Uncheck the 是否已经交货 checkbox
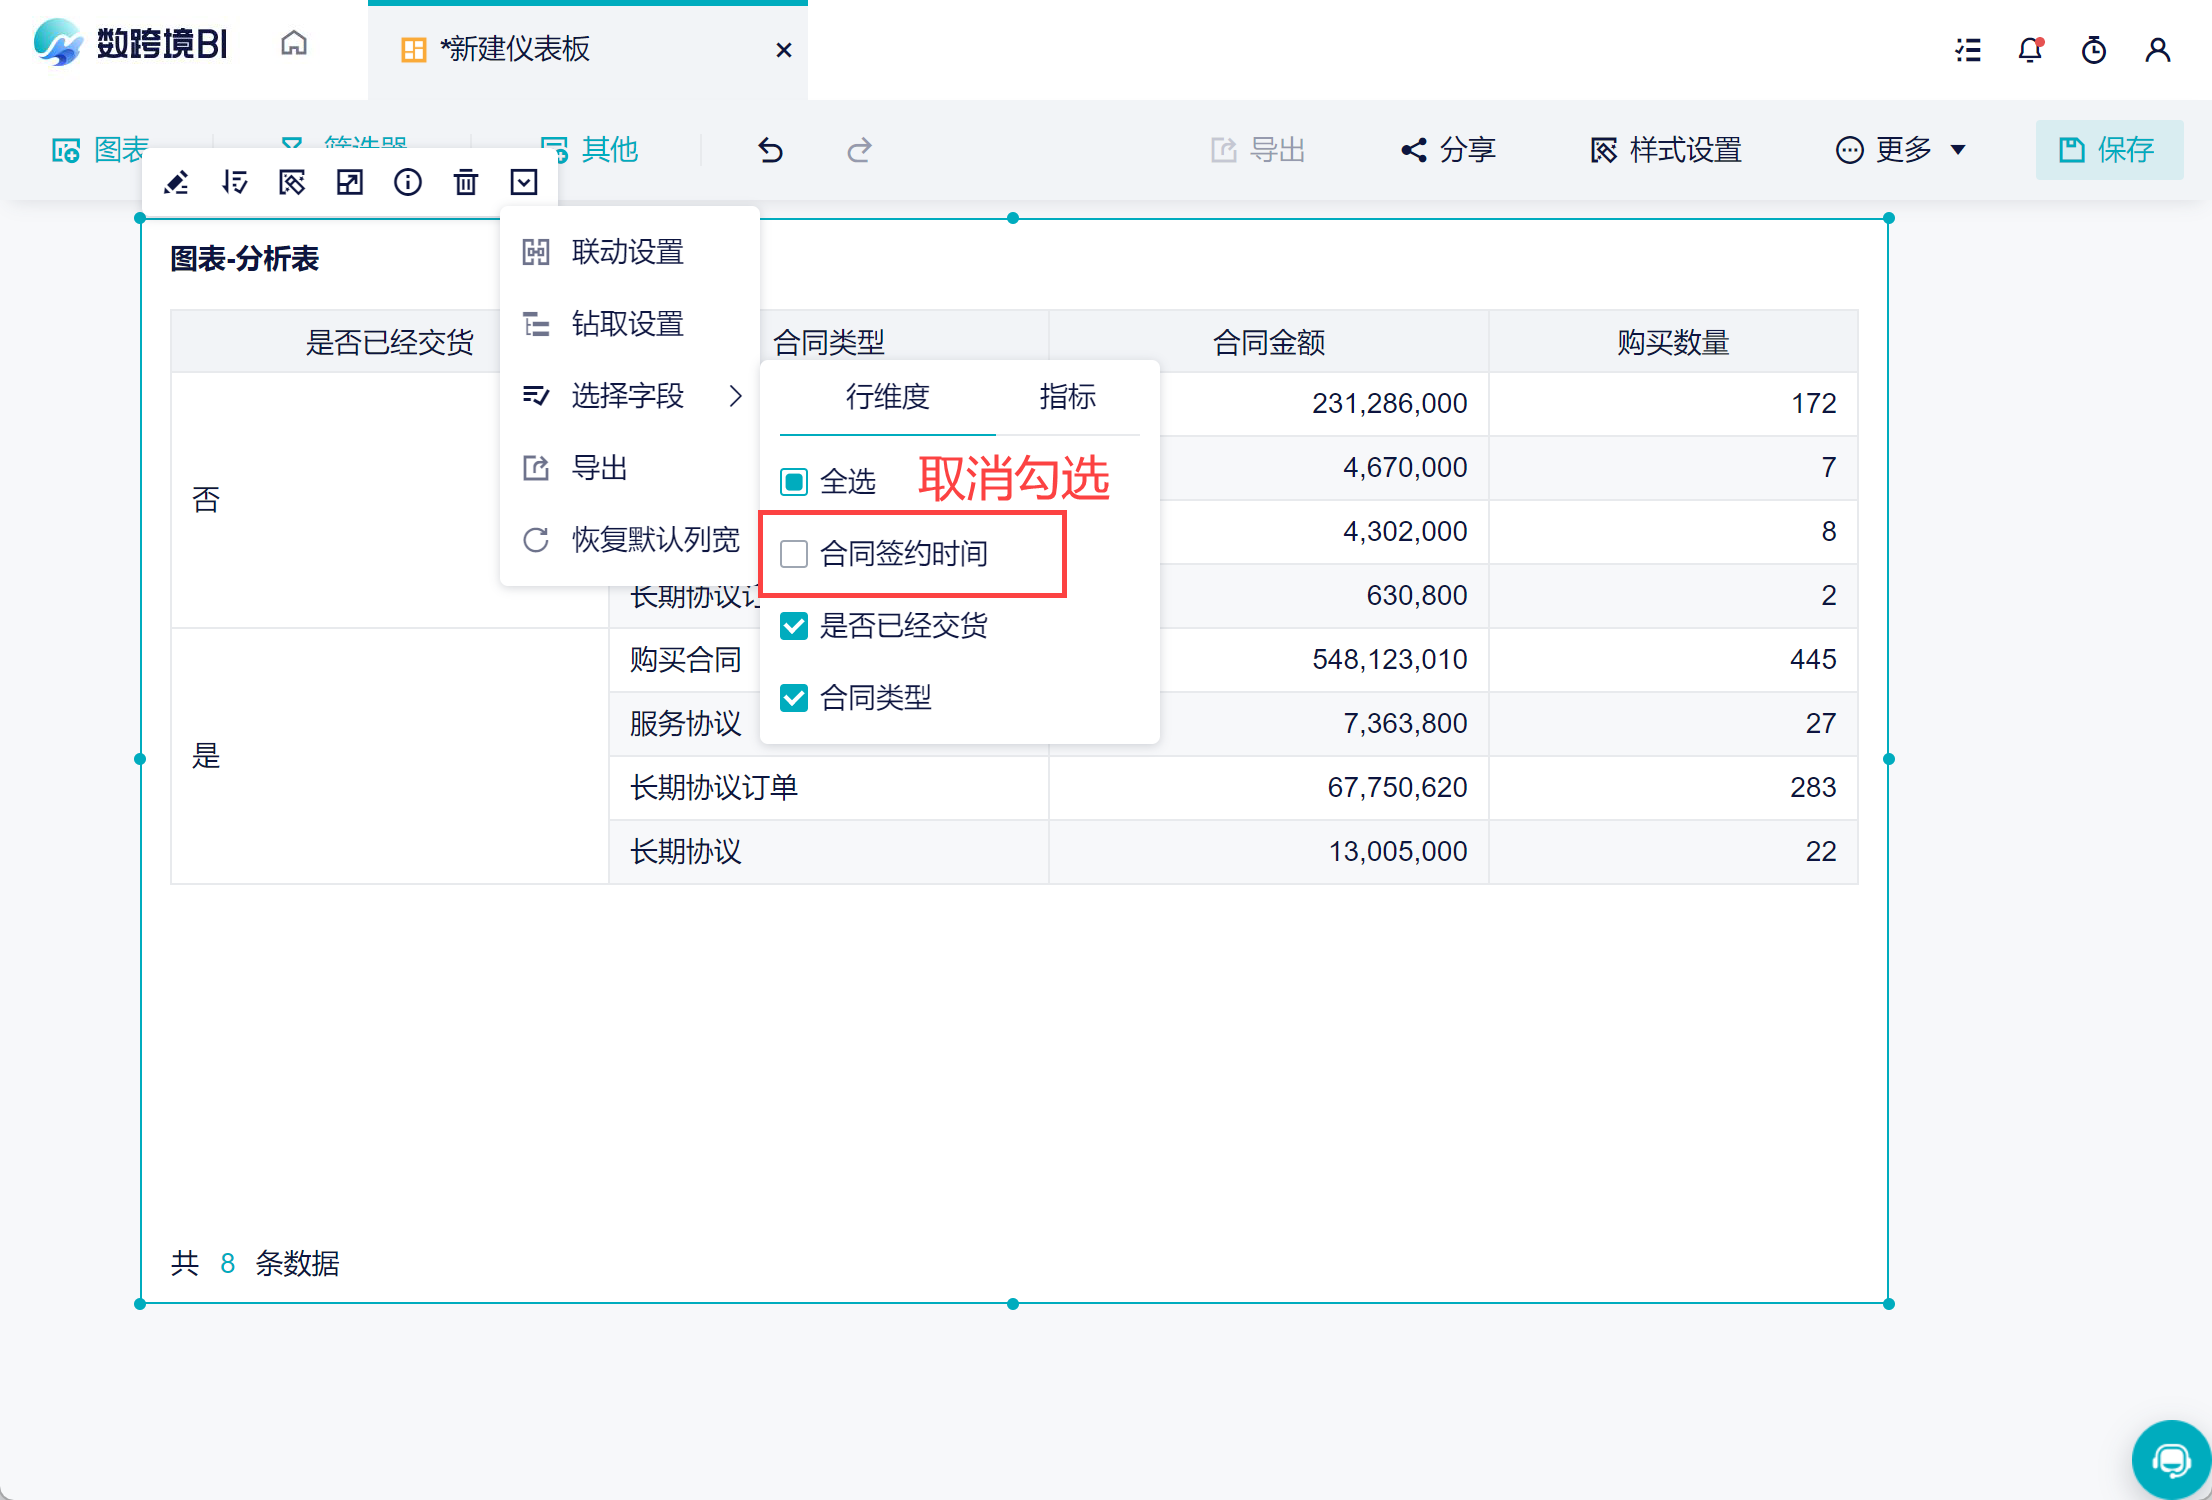This screenshot has height=1500, width=2212. click(x=794, y=626)
